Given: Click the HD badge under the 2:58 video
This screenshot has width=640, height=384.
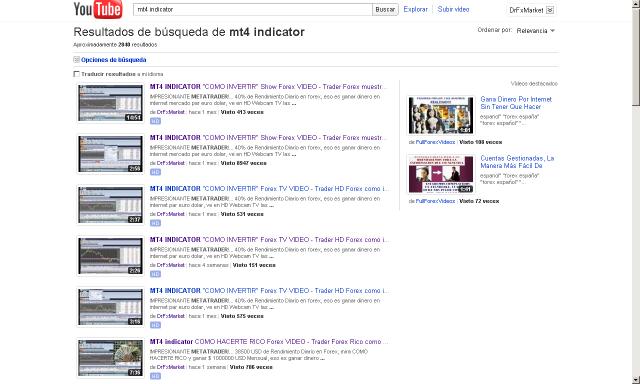Looking at the screenshot, I should click(155, 172).
